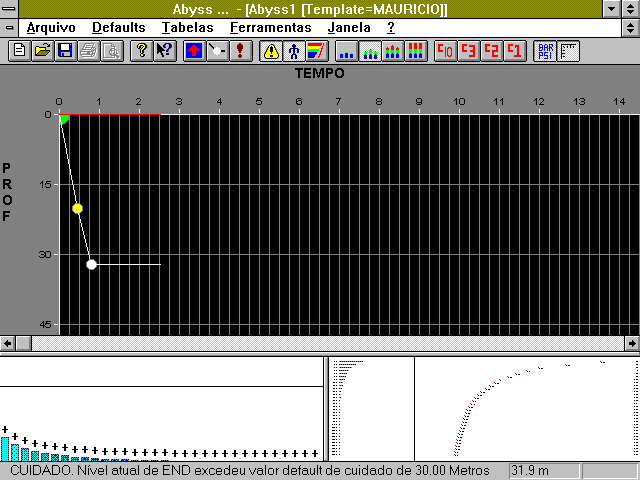Click the blue-green bars chart icon

click(370, 51)
